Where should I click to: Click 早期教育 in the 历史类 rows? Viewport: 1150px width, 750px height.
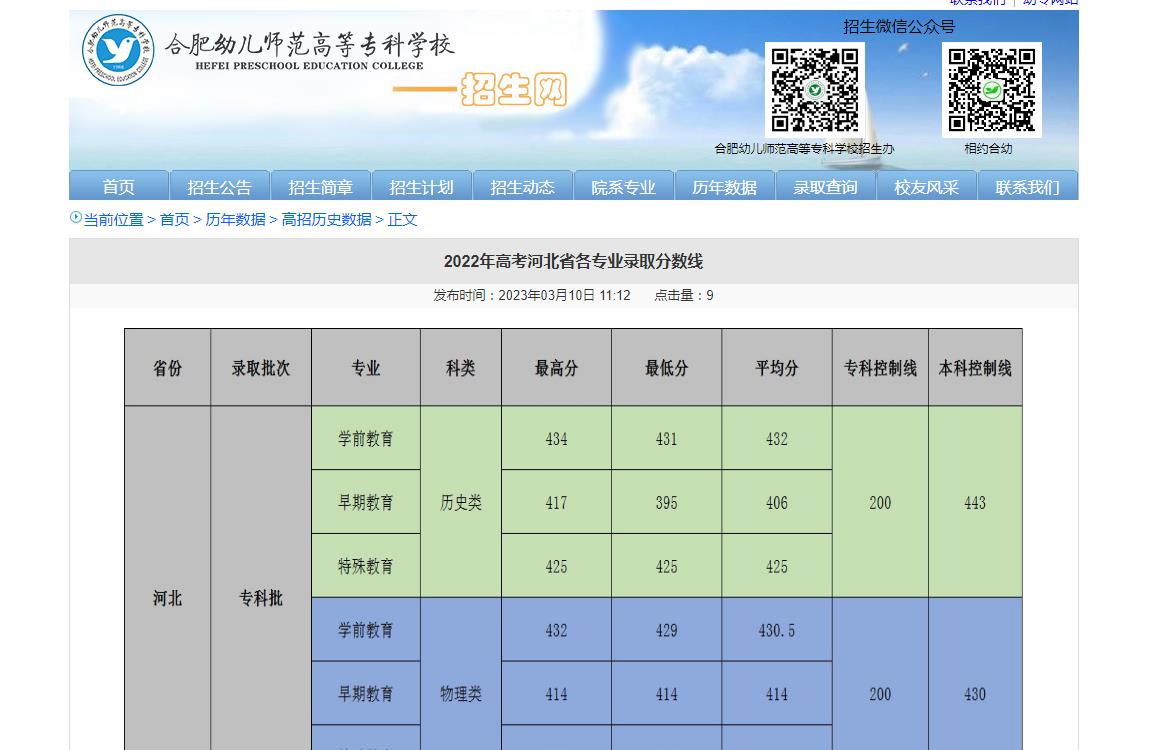pos(366,502)
